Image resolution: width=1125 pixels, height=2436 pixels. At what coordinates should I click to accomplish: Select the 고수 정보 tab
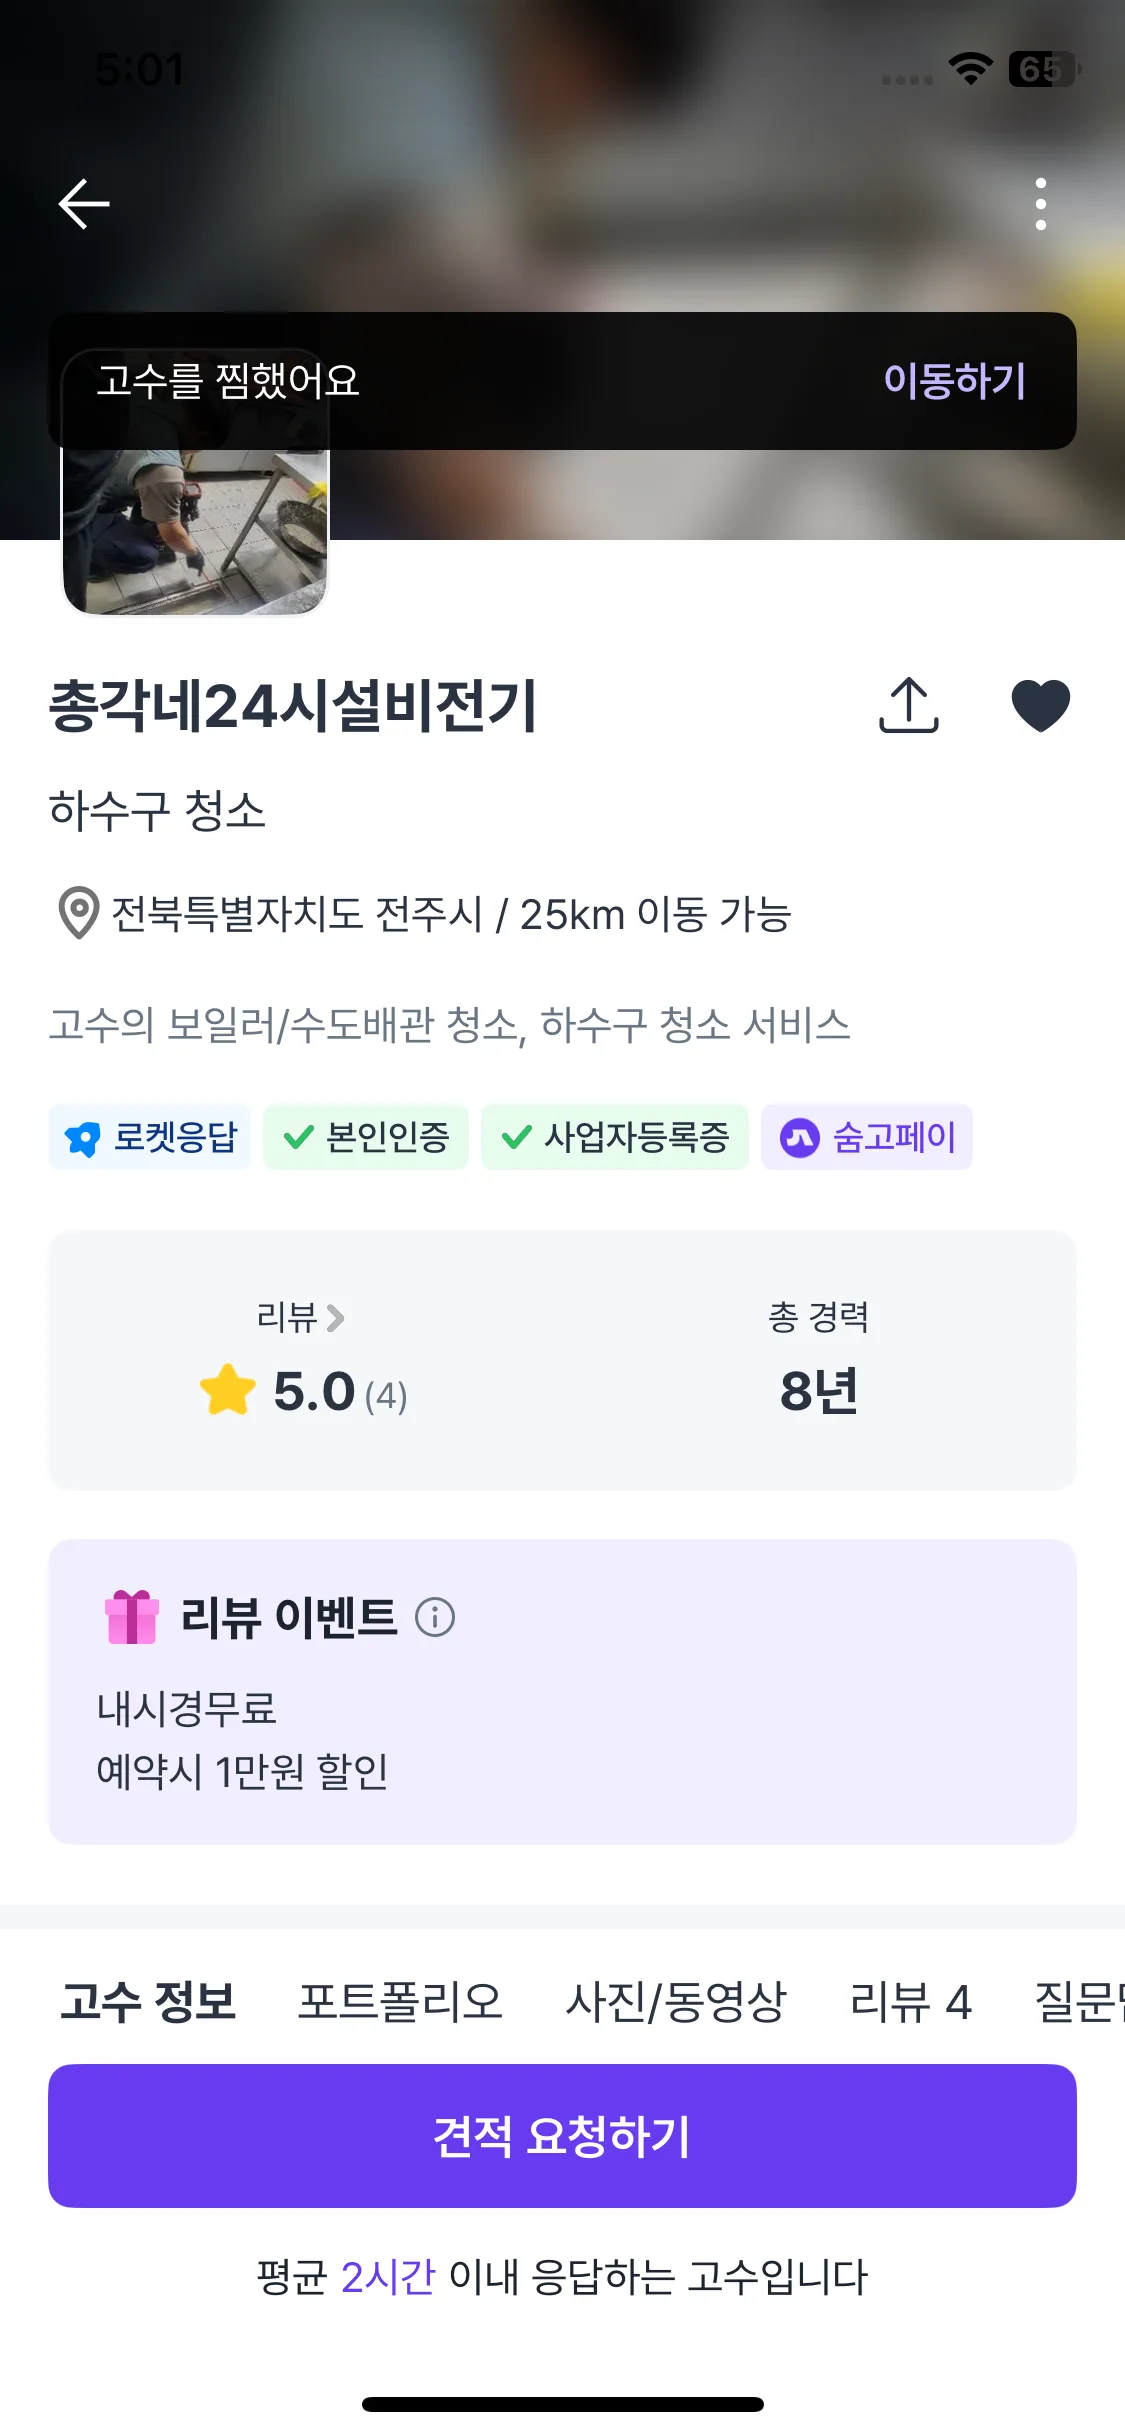tap(148, 2002)
